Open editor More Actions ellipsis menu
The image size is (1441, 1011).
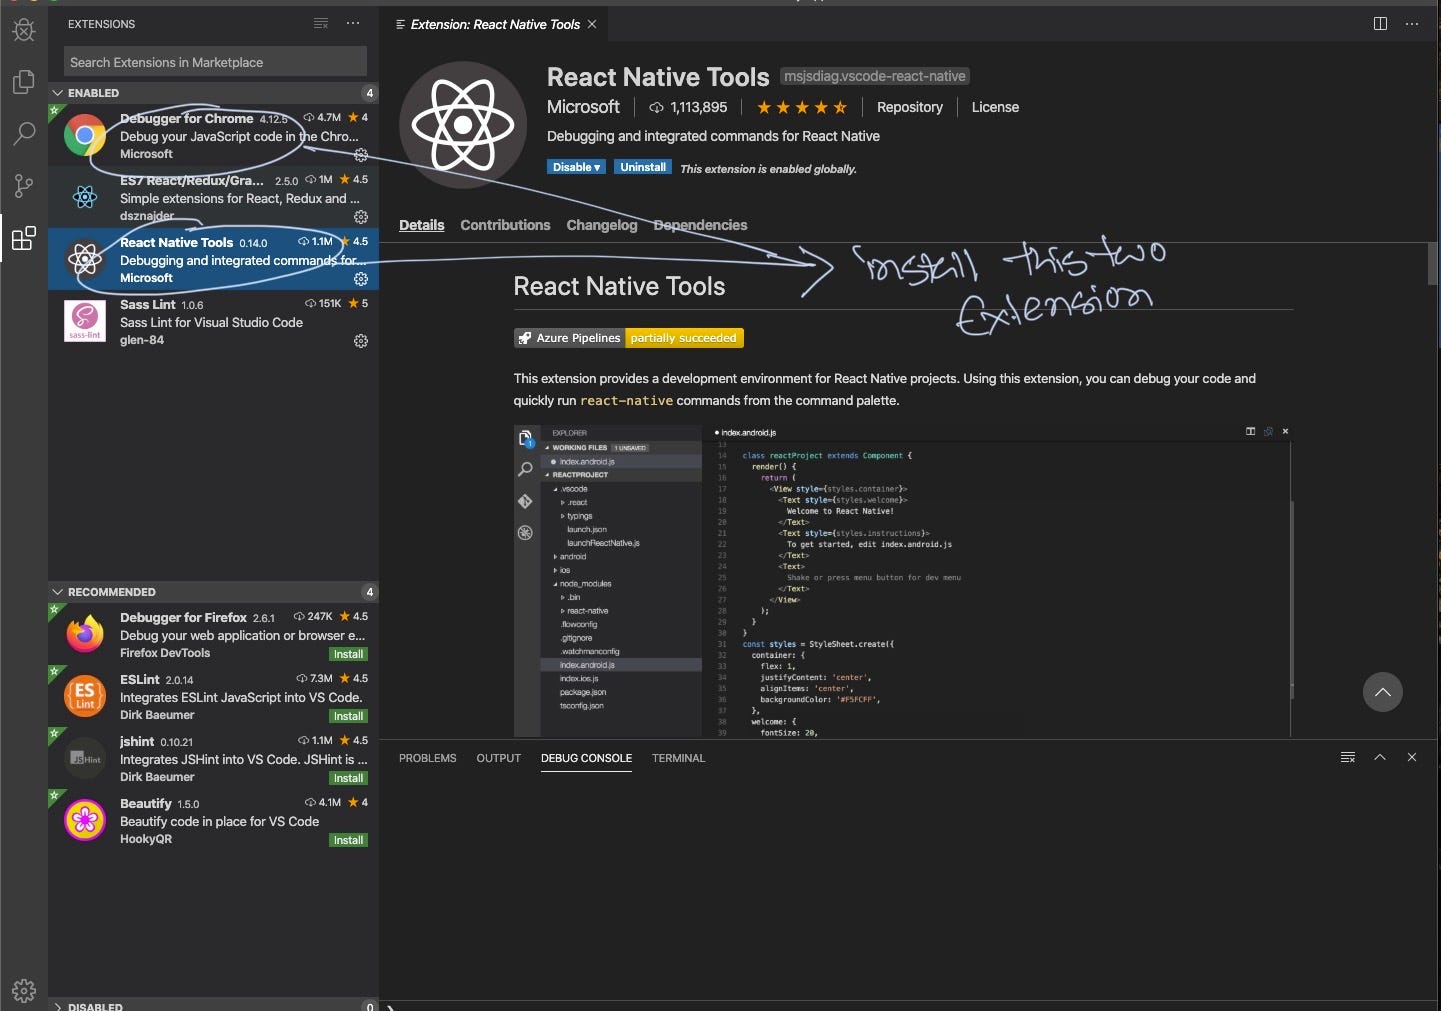click(x=1412, y=24)
